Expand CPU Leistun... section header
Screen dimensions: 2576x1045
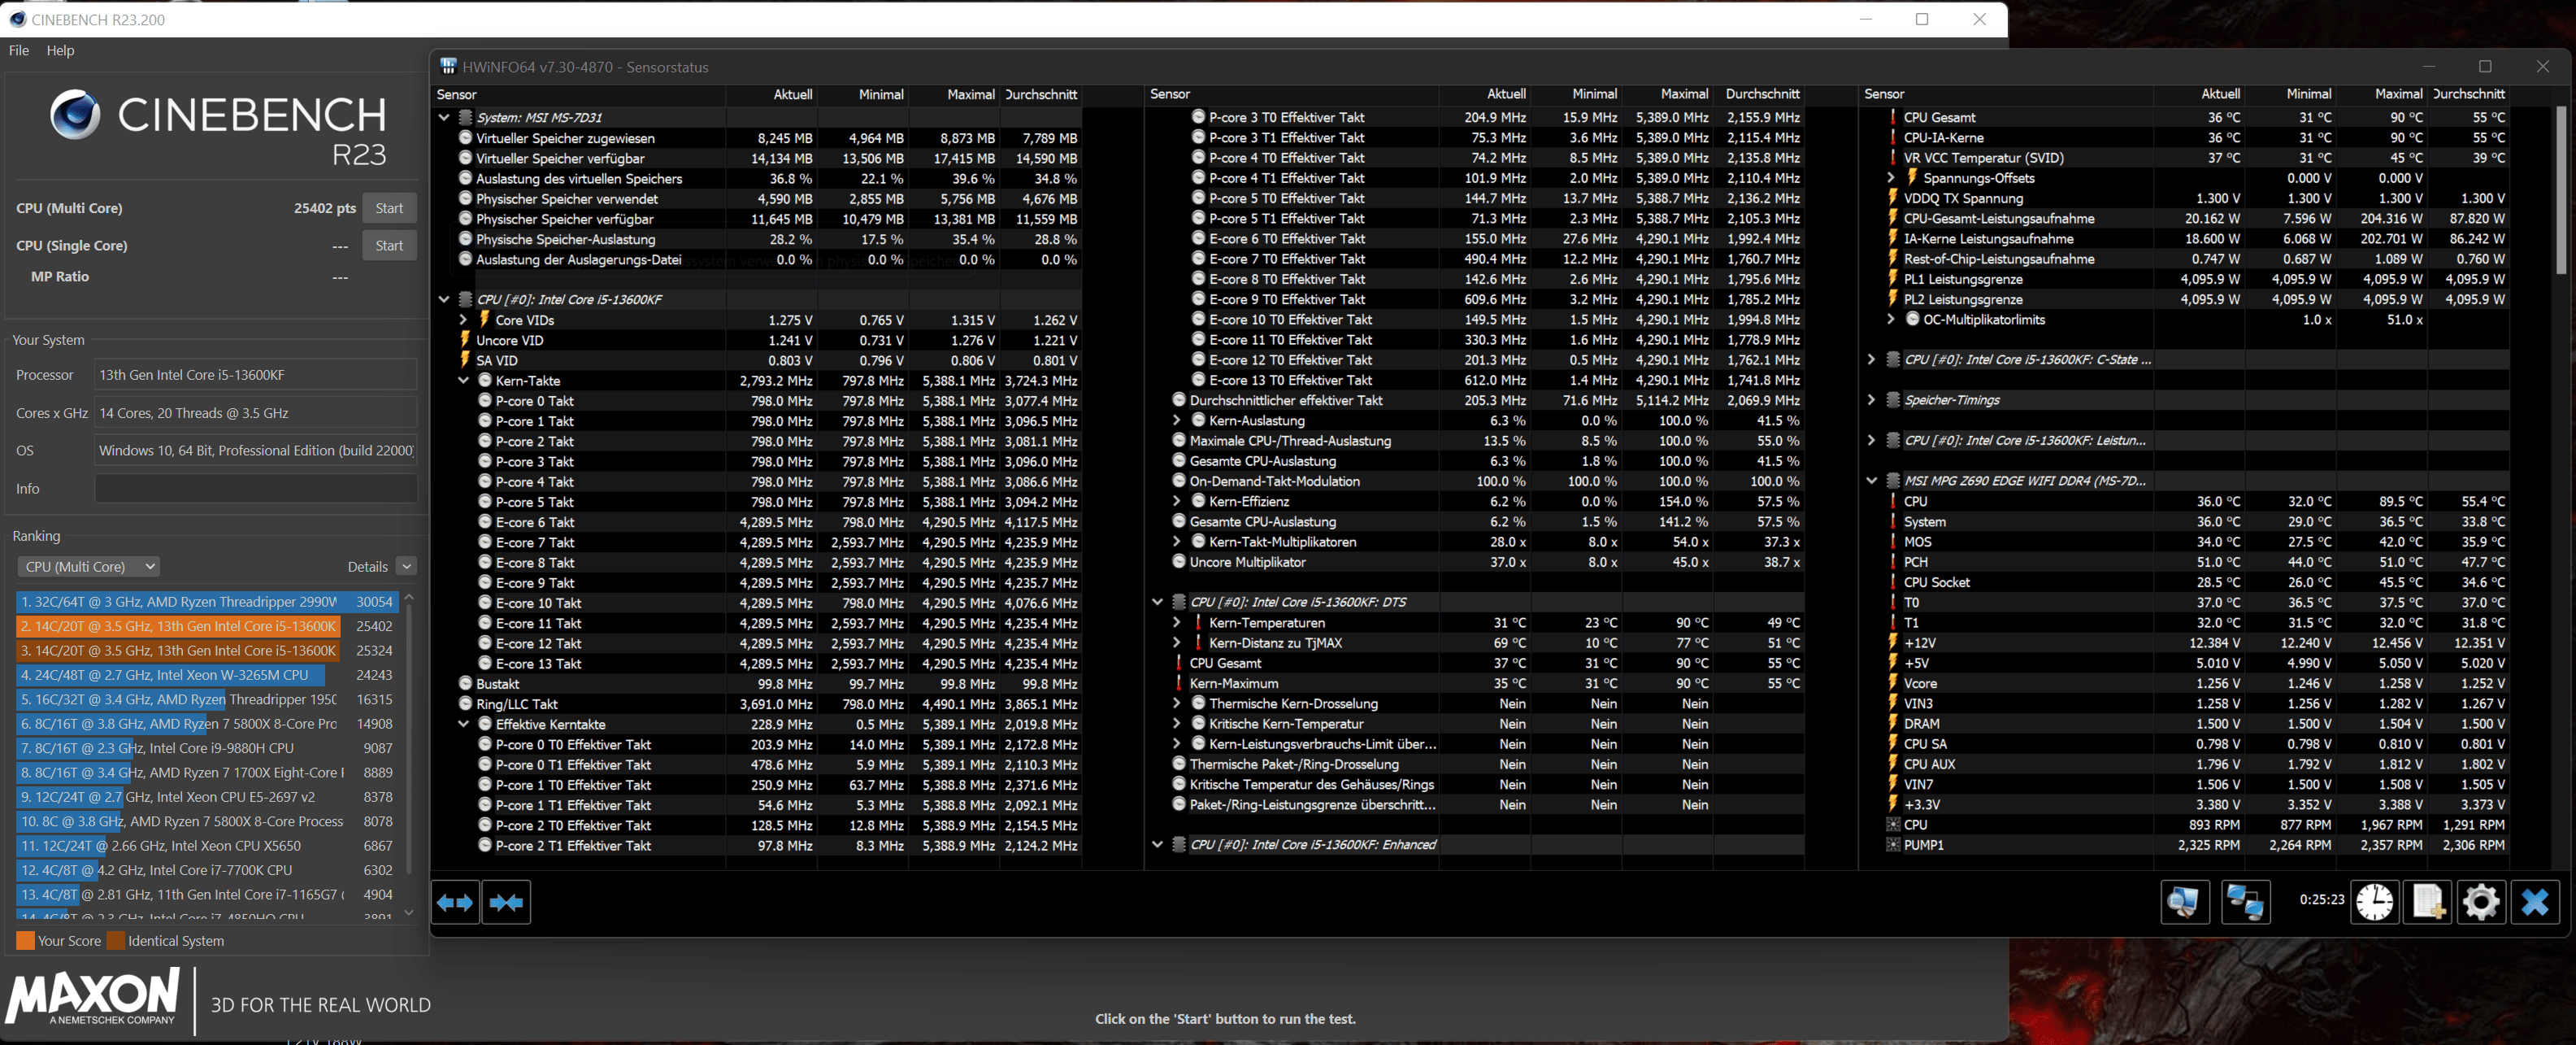1871,440
